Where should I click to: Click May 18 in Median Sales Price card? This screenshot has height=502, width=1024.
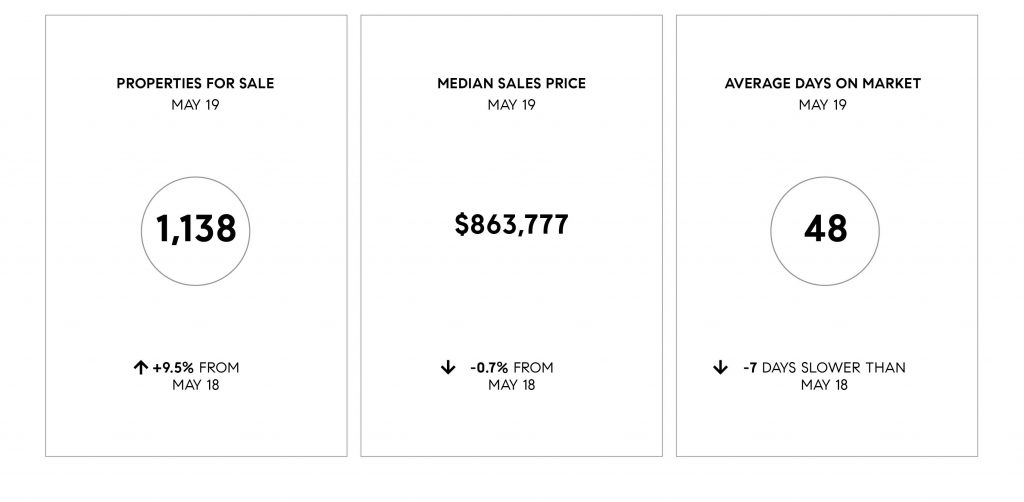click(x=511, y=385)
